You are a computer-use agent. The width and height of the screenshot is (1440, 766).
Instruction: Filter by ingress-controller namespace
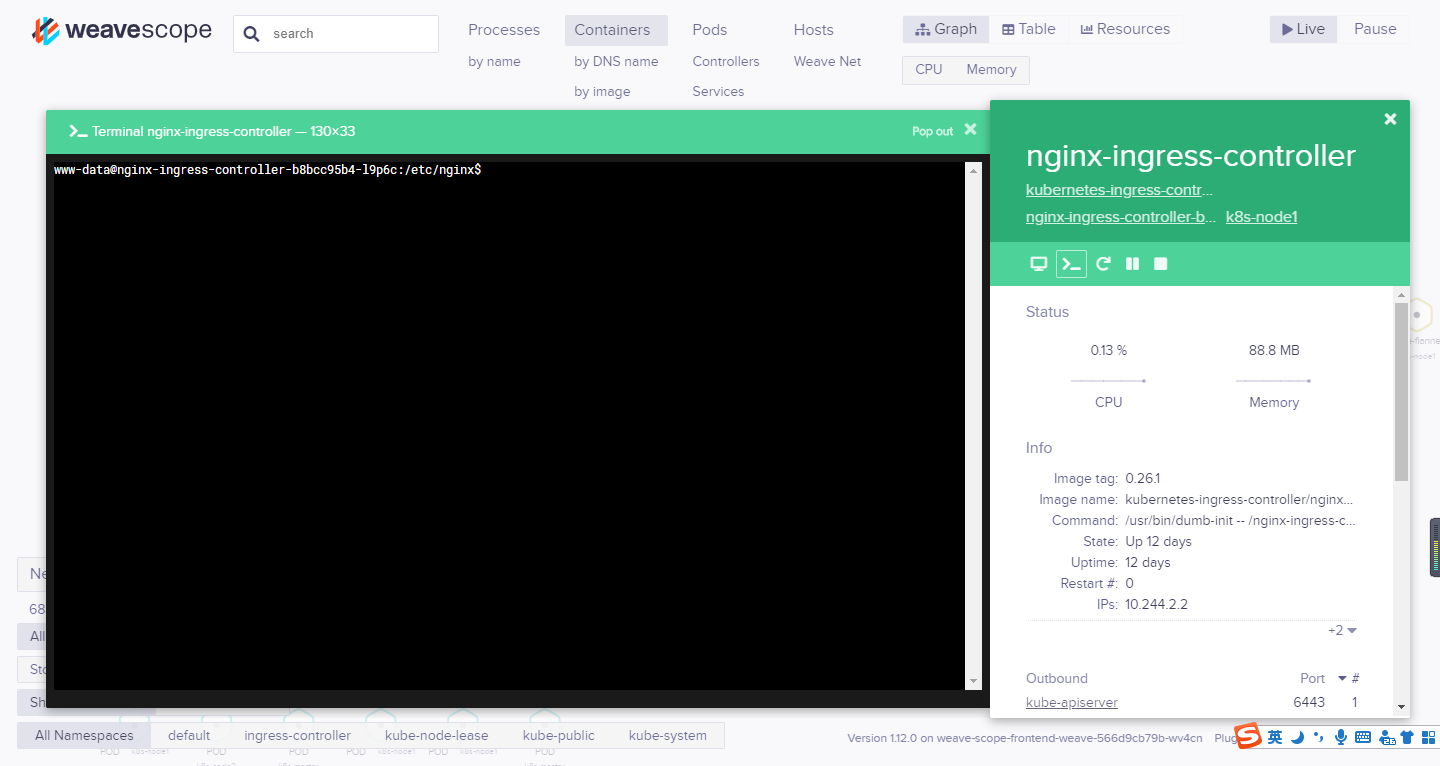coord(298,735)
